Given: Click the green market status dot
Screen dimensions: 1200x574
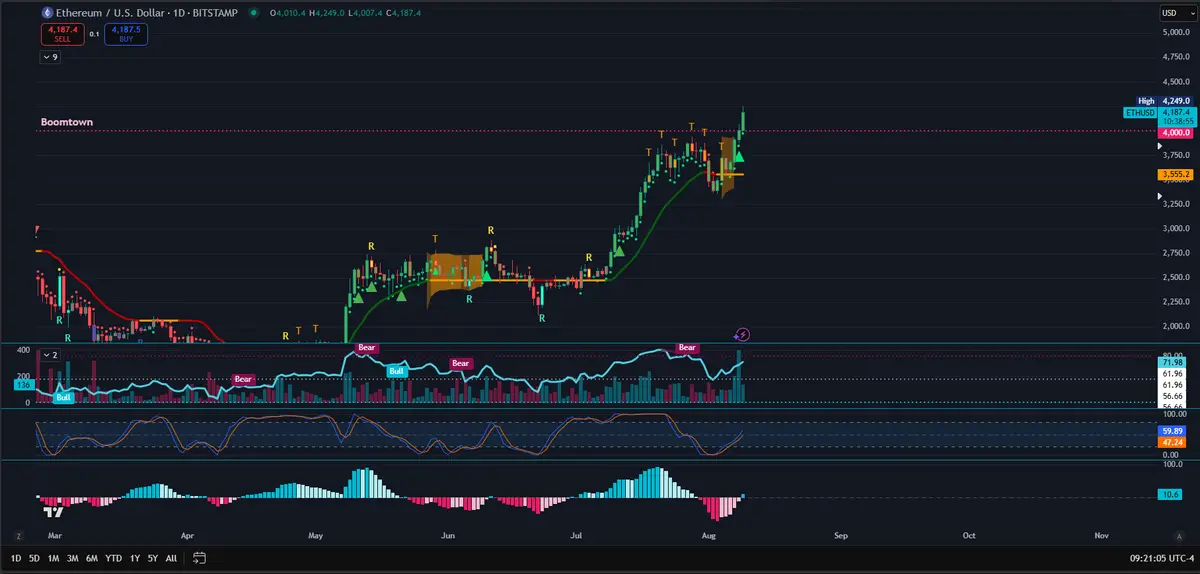Looking at the screenshot, I should (253, 13).
